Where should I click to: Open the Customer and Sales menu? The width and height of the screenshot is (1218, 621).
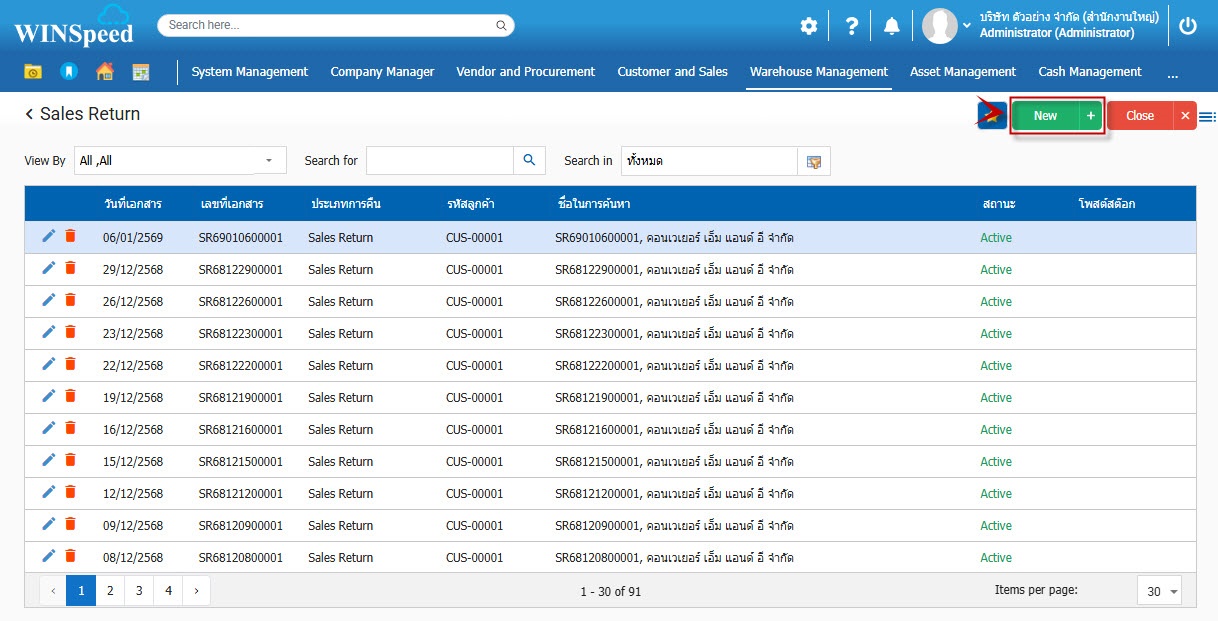(672, 72)
